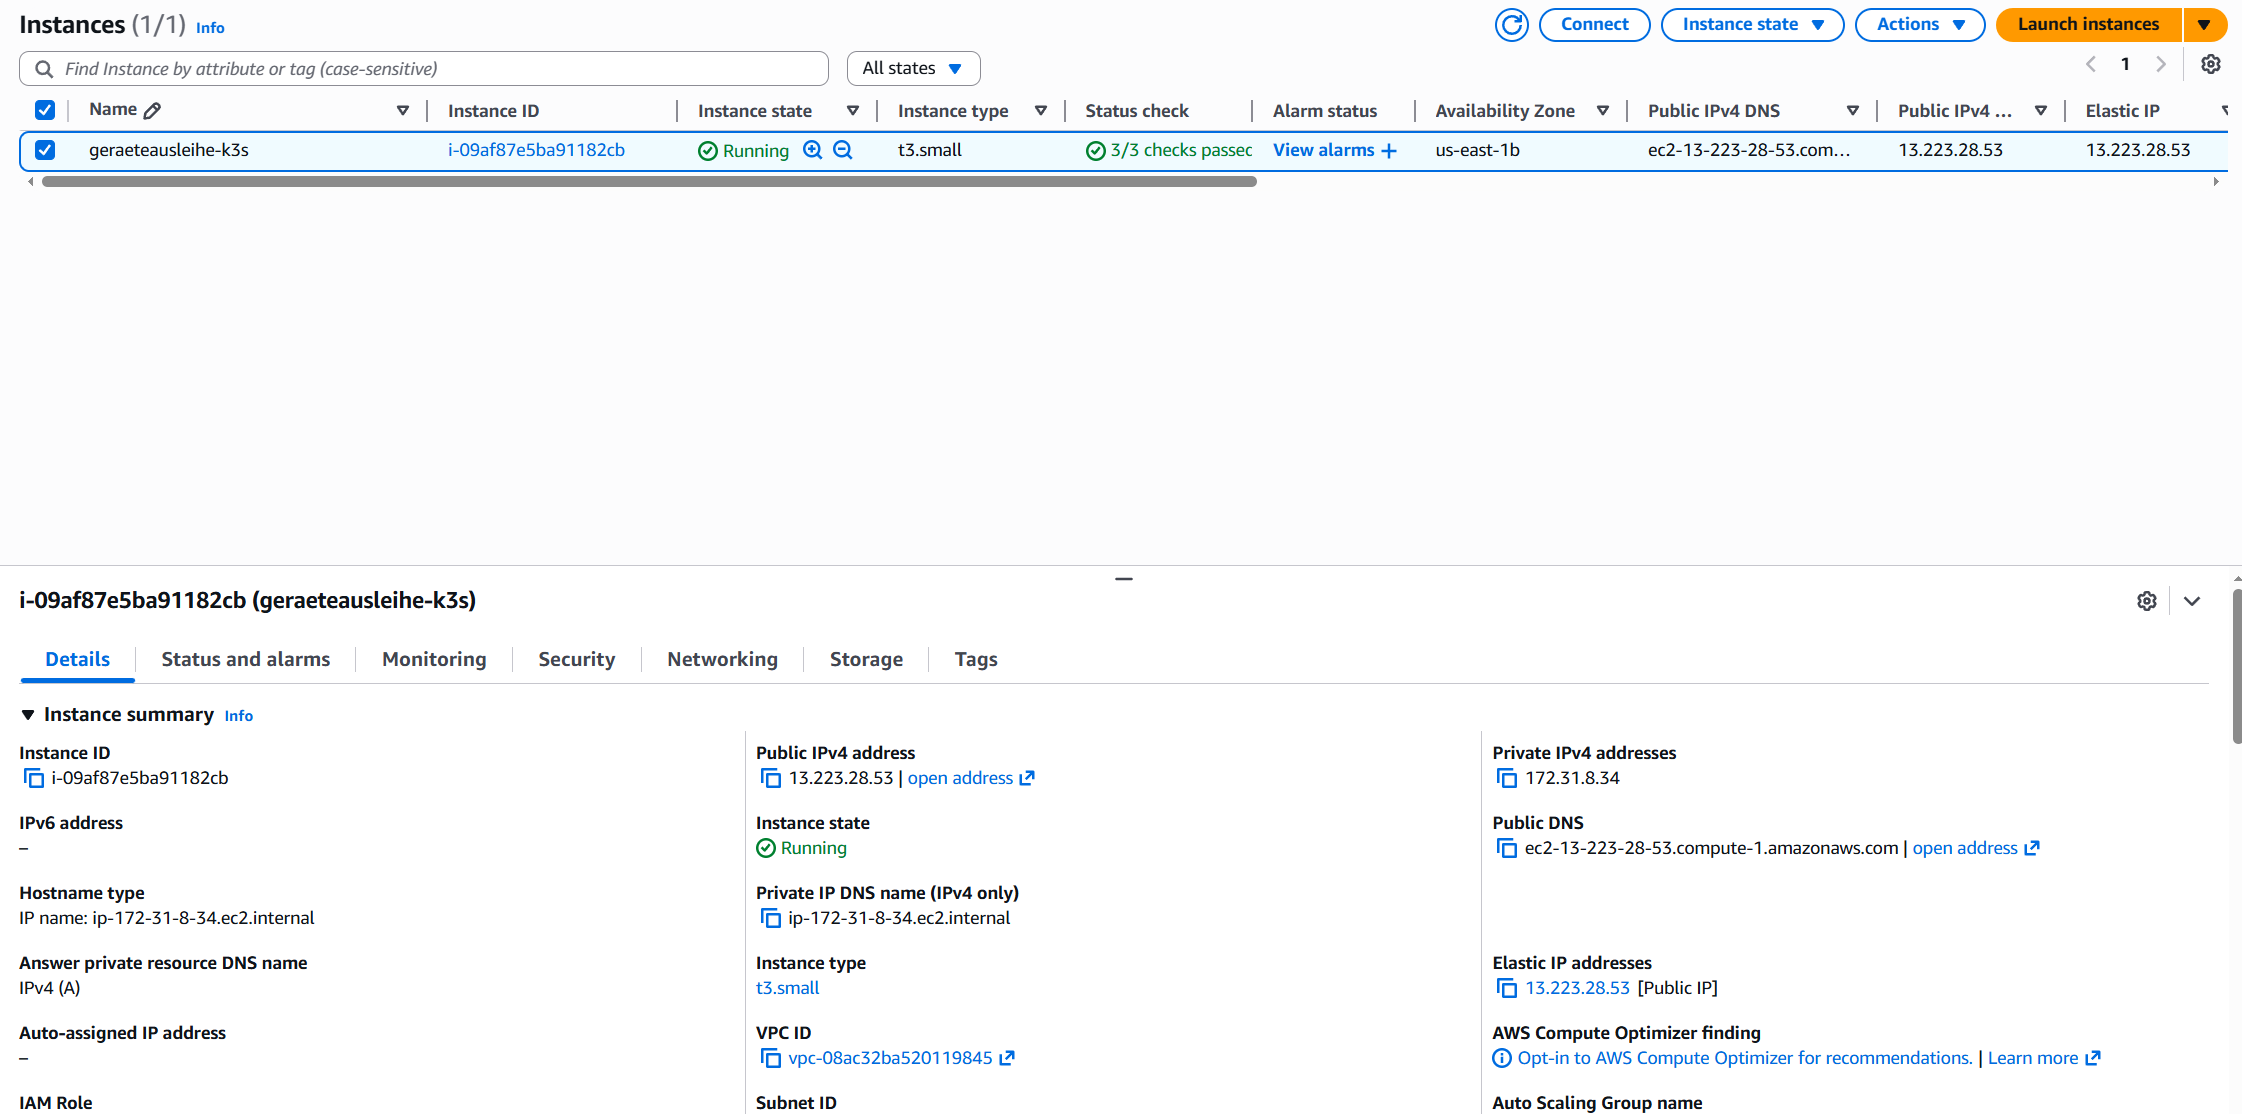
Task: Open VPC link vpc-08ac32ba520119845
Action: (x=890, y=1058)
